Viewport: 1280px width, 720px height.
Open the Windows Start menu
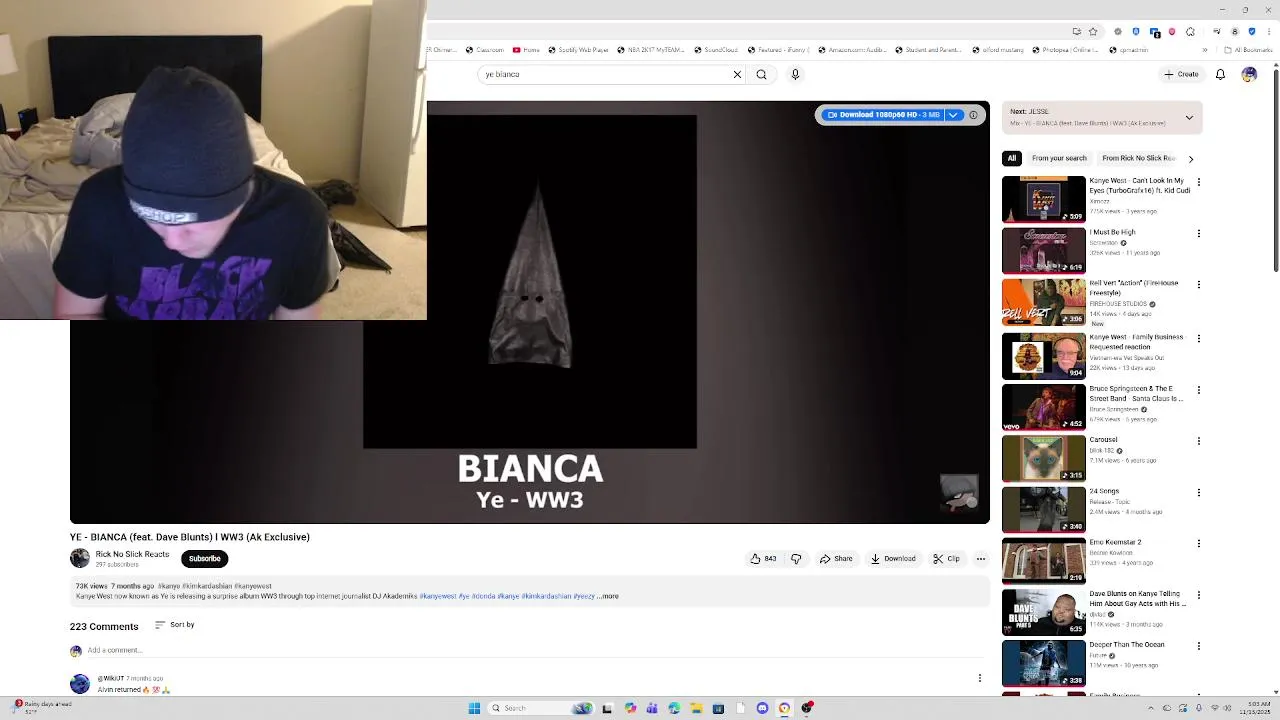coord(474,708)
